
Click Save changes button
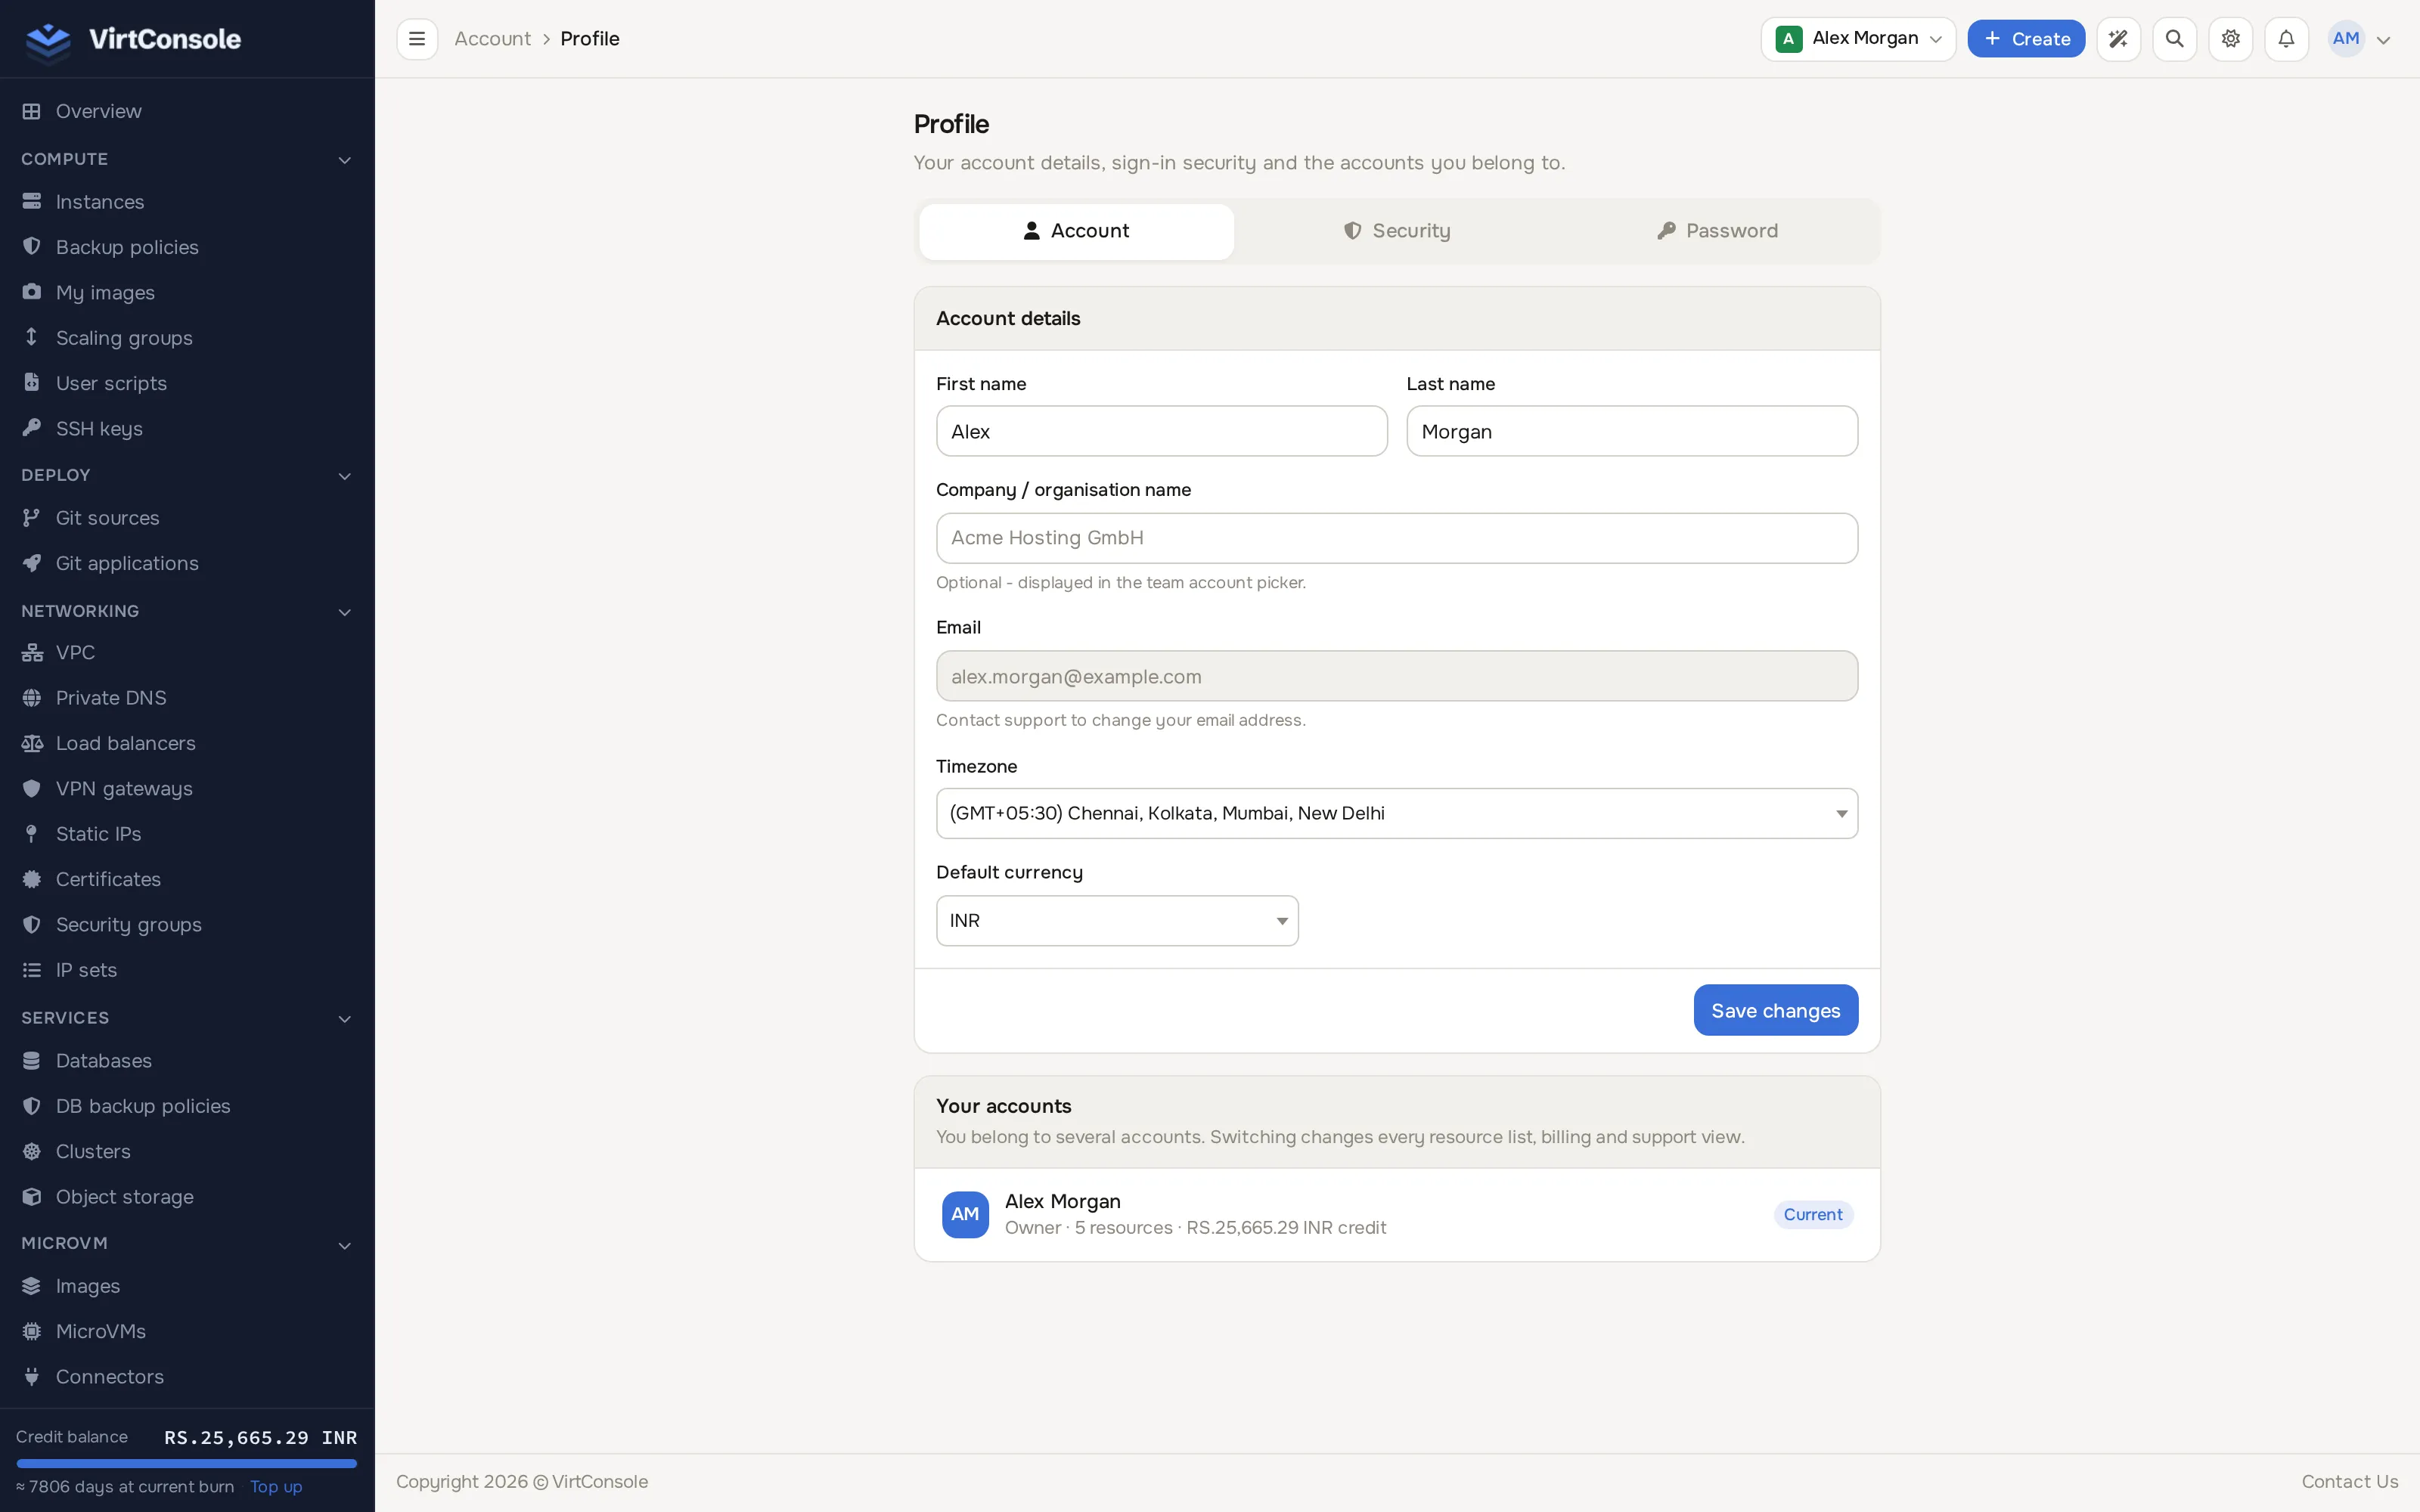click(x=1775, y=1010)
